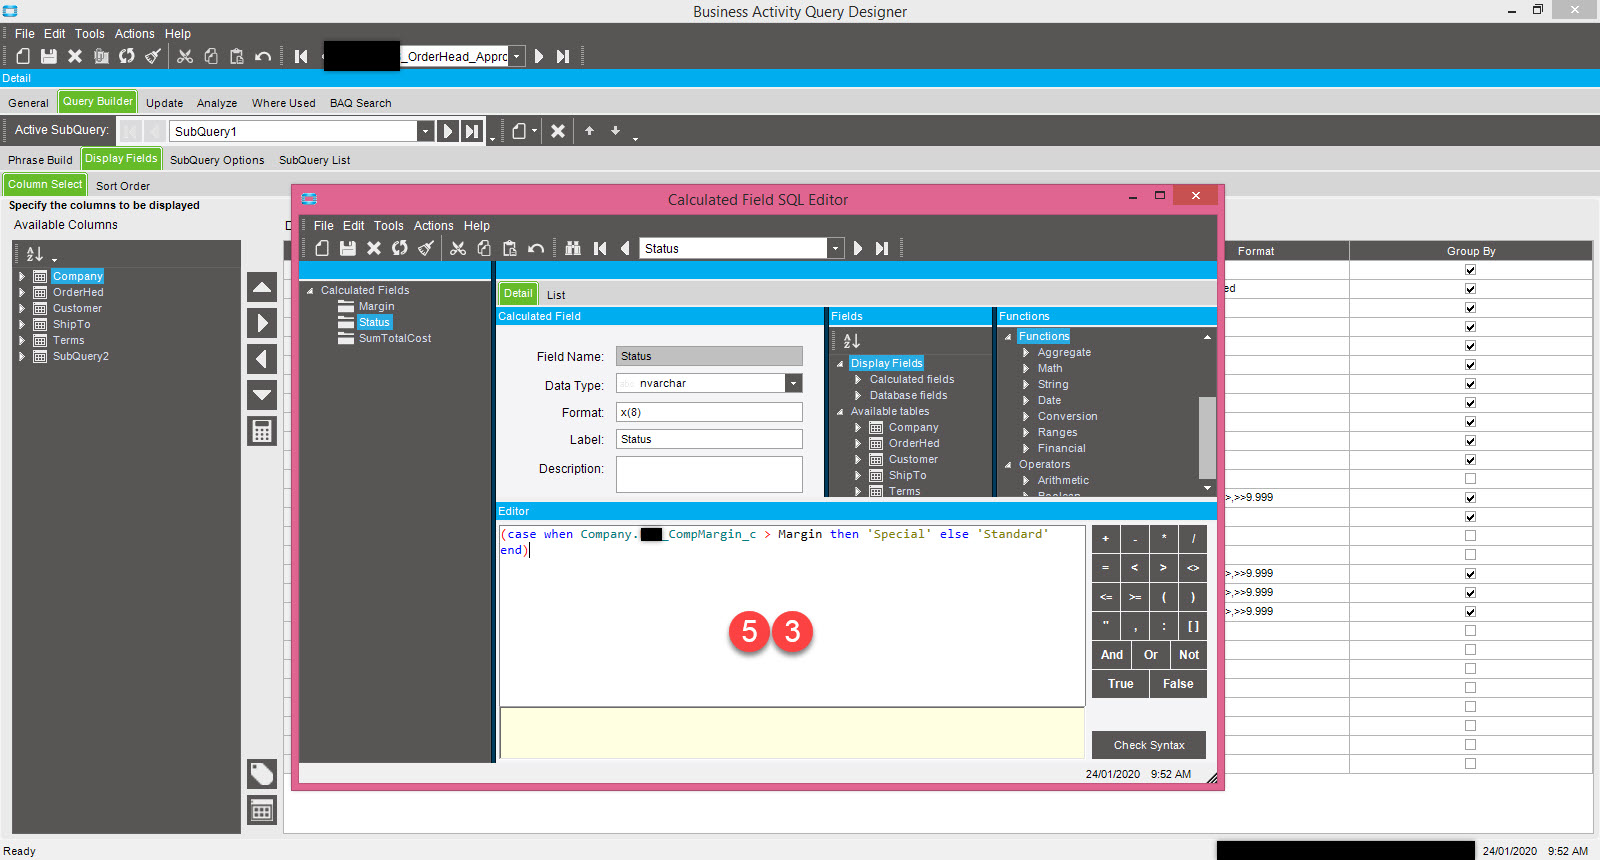This screenshot has height=860, width=1600.
Task: Move subquery down with the down arrow
Action: 616,131
